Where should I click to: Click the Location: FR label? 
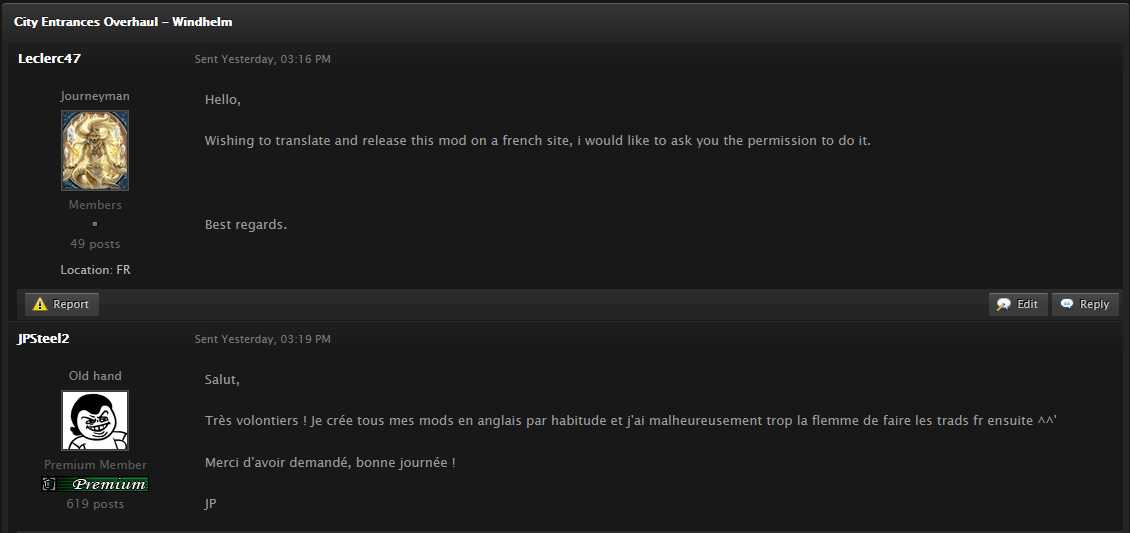coord(95,270)
